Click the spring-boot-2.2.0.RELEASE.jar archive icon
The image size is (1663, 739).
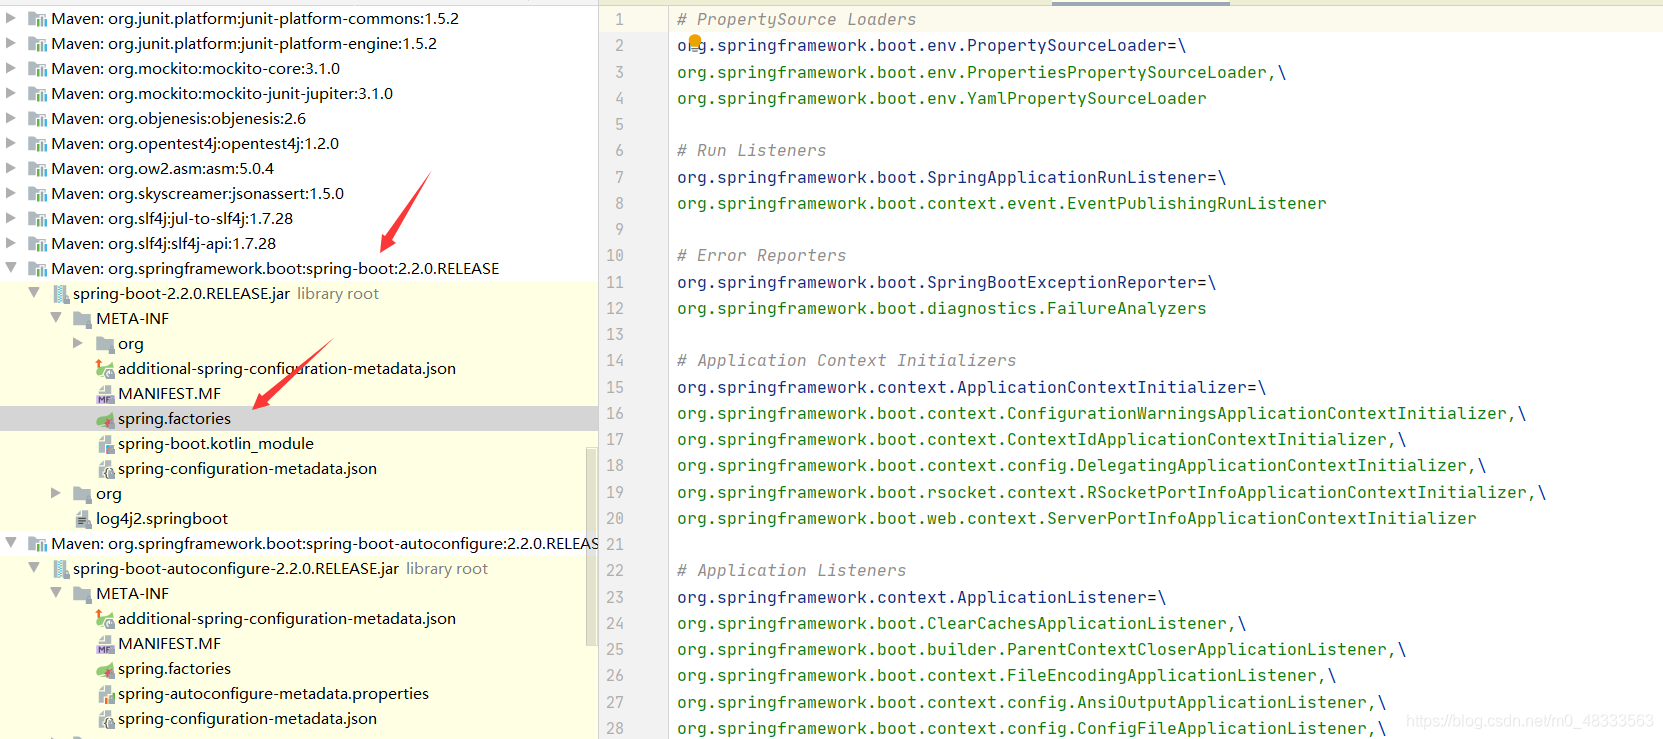(61, 294)
